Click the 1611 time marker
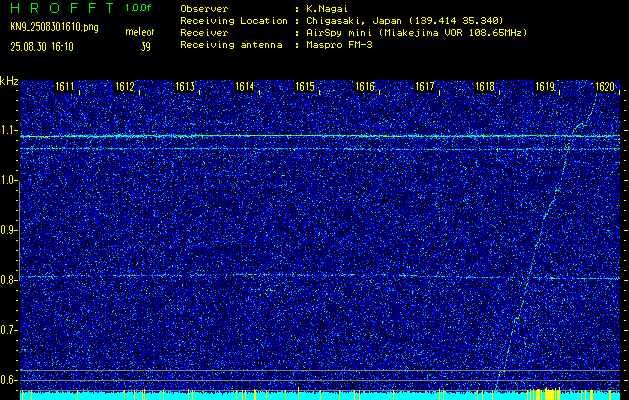629x400 pixels. tap(65, 87)
